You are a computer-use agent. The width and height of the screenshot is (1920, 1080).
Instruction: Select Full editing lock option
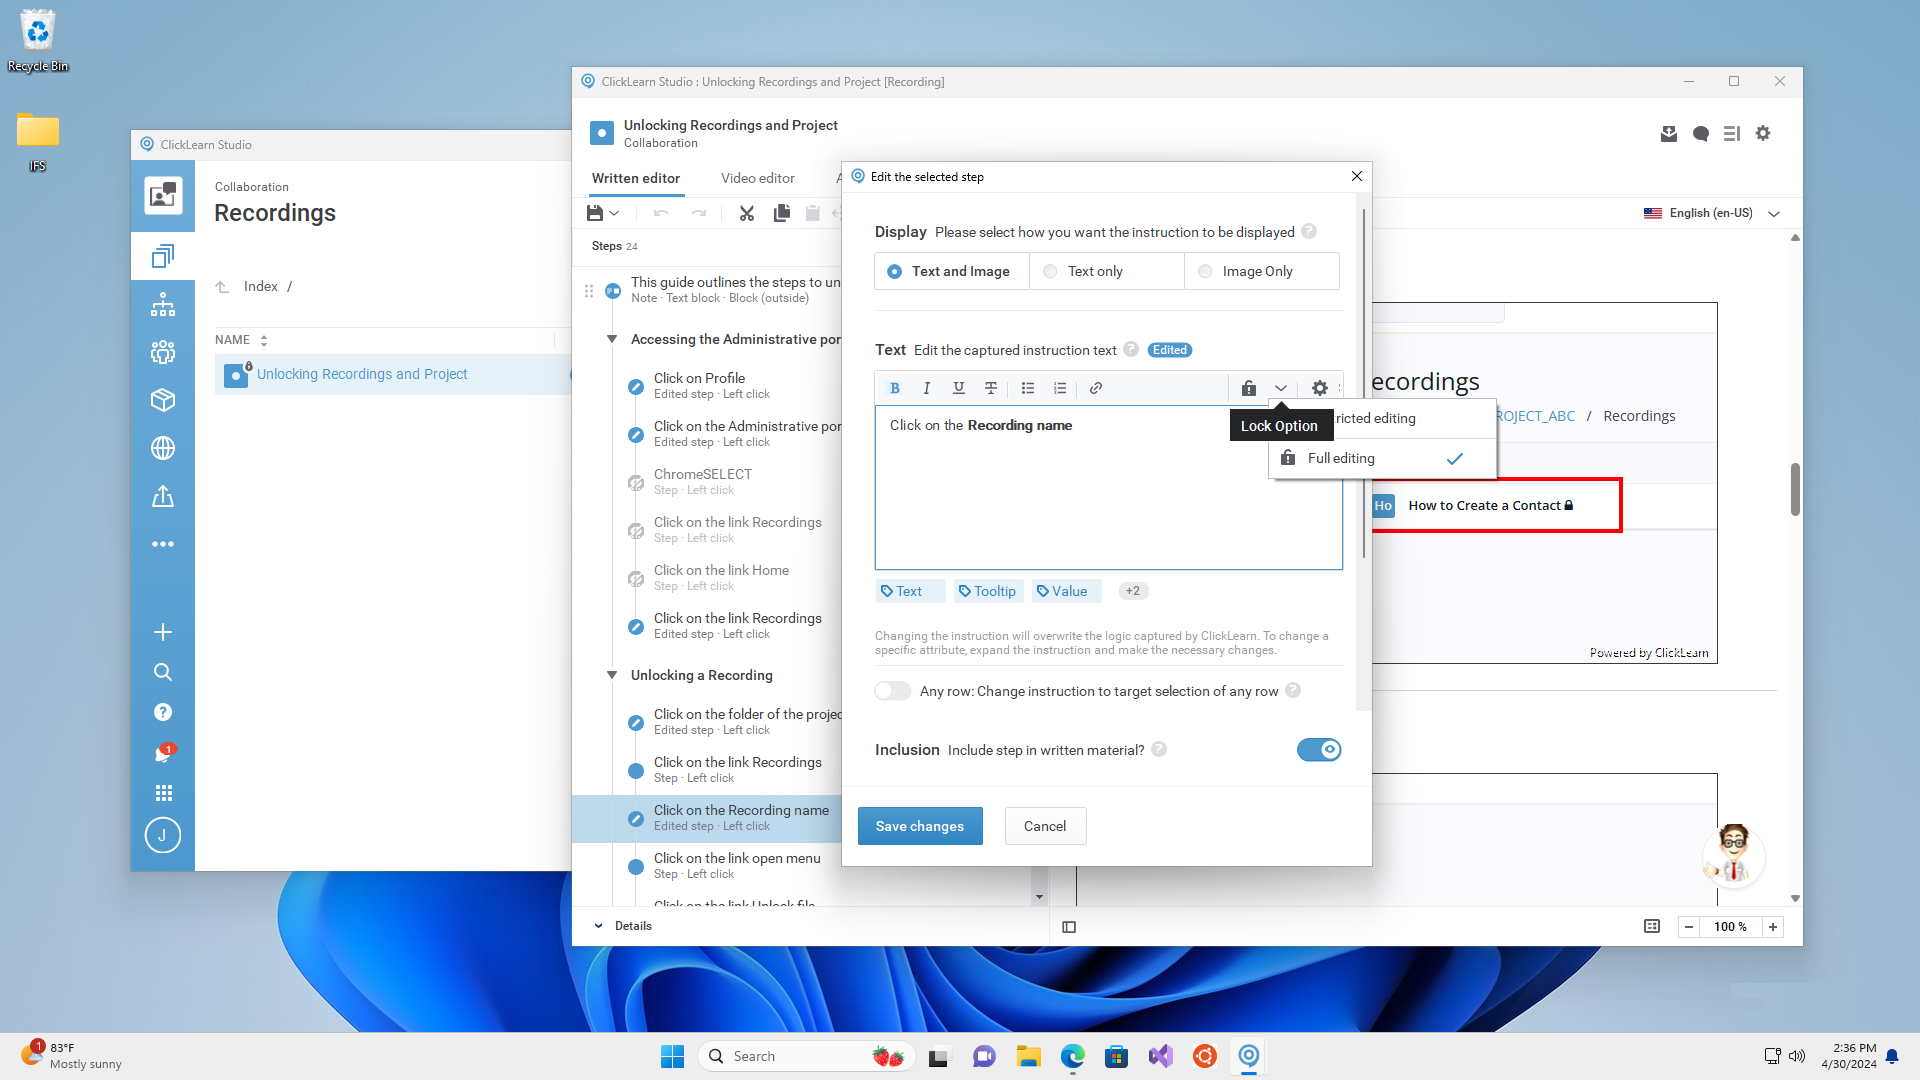coord(1340,456)
